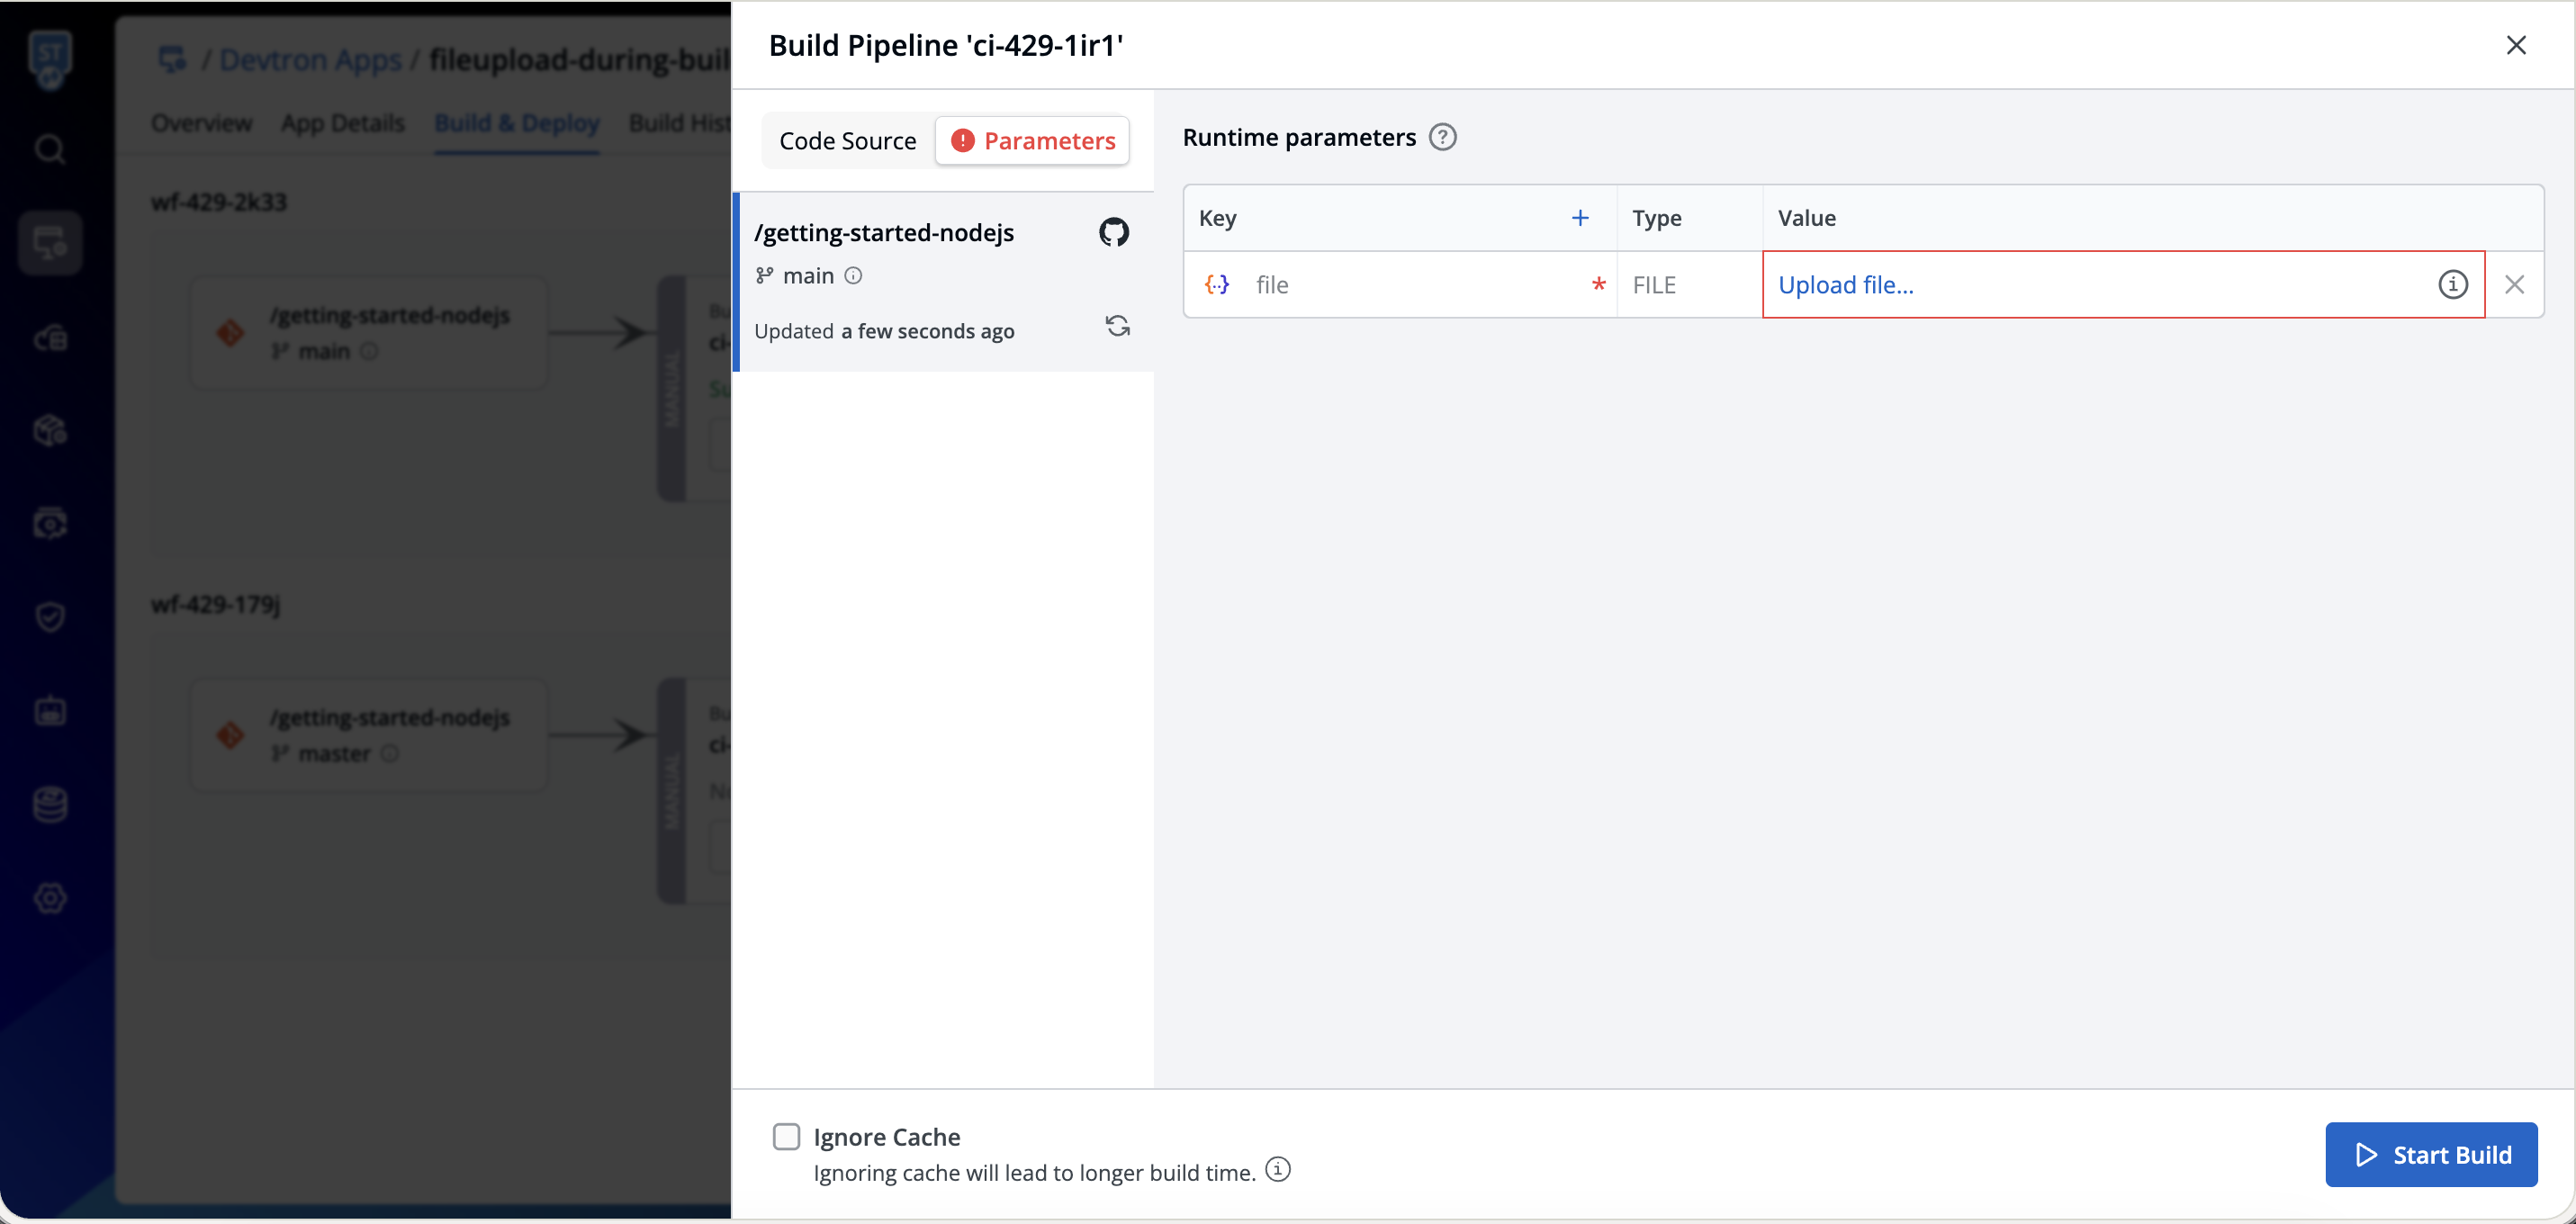Select /getting-started-nodejs source entry

coord(945,282)
